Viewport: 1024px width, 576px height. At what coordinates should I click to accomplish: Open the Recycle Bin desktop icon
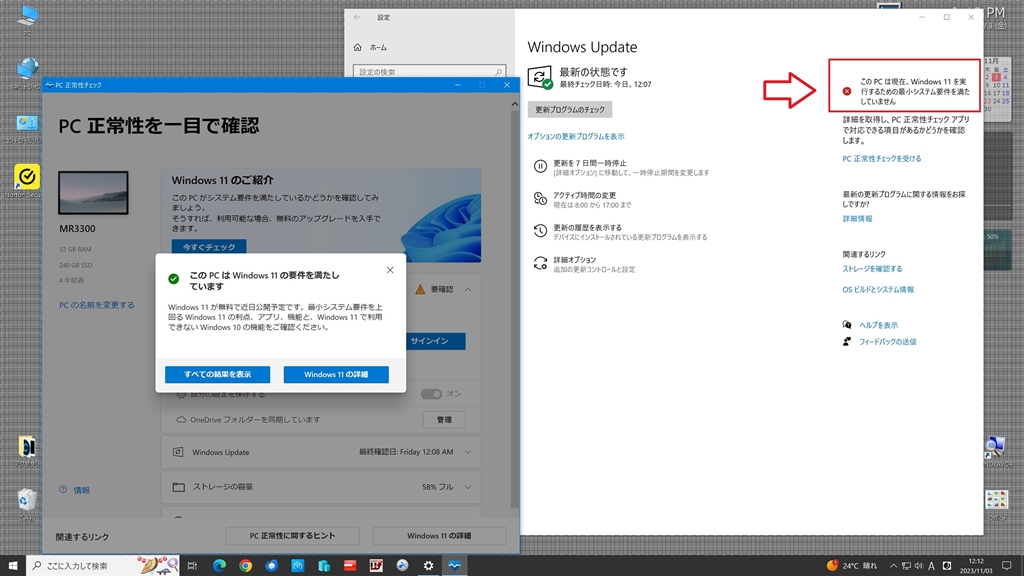point(26,504)
